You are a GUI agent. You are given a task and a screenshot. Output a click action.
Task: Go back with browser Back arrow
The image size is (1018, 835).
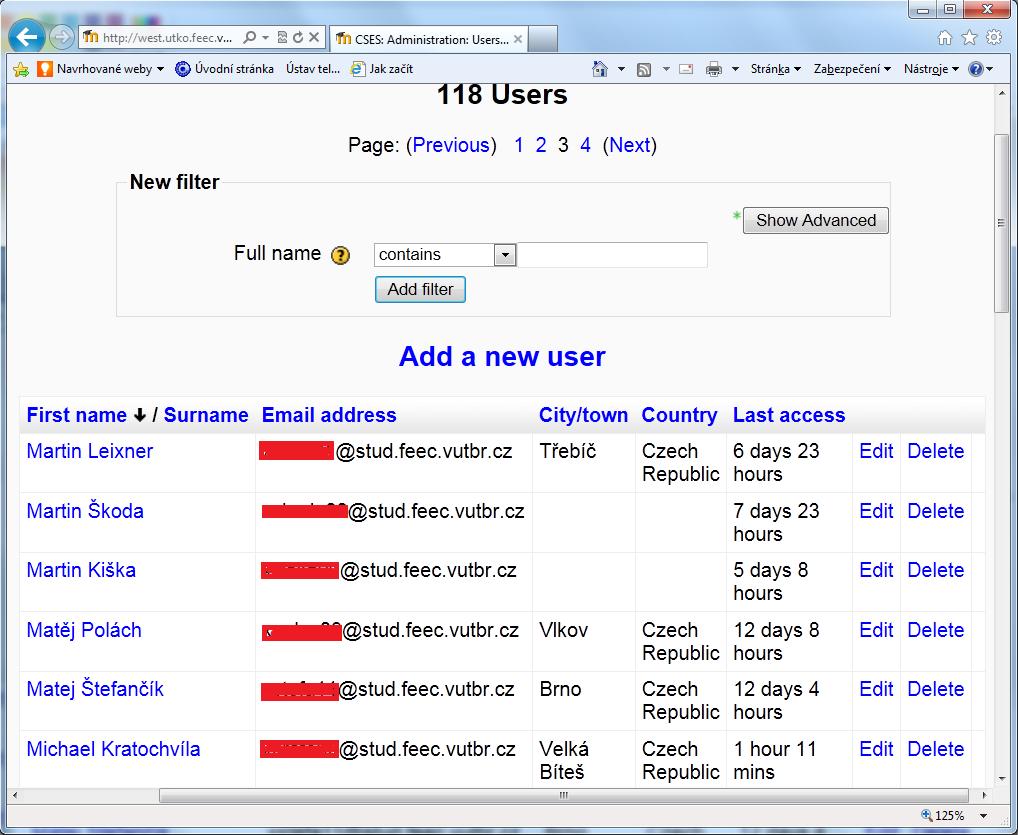coord(27,37)
